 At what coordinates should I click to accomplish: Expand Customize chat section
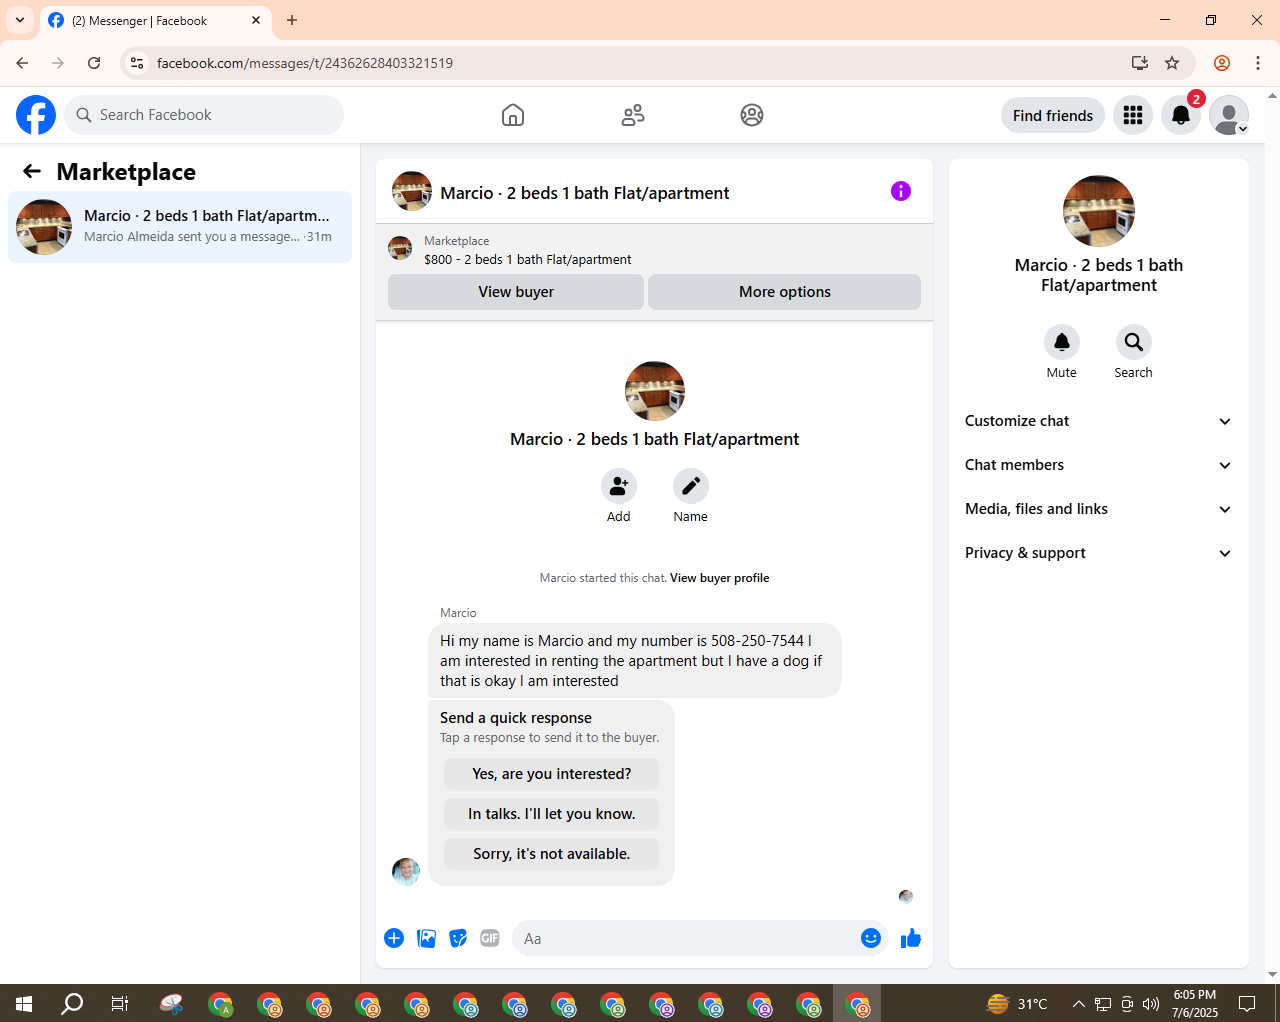pos(1099,421)
